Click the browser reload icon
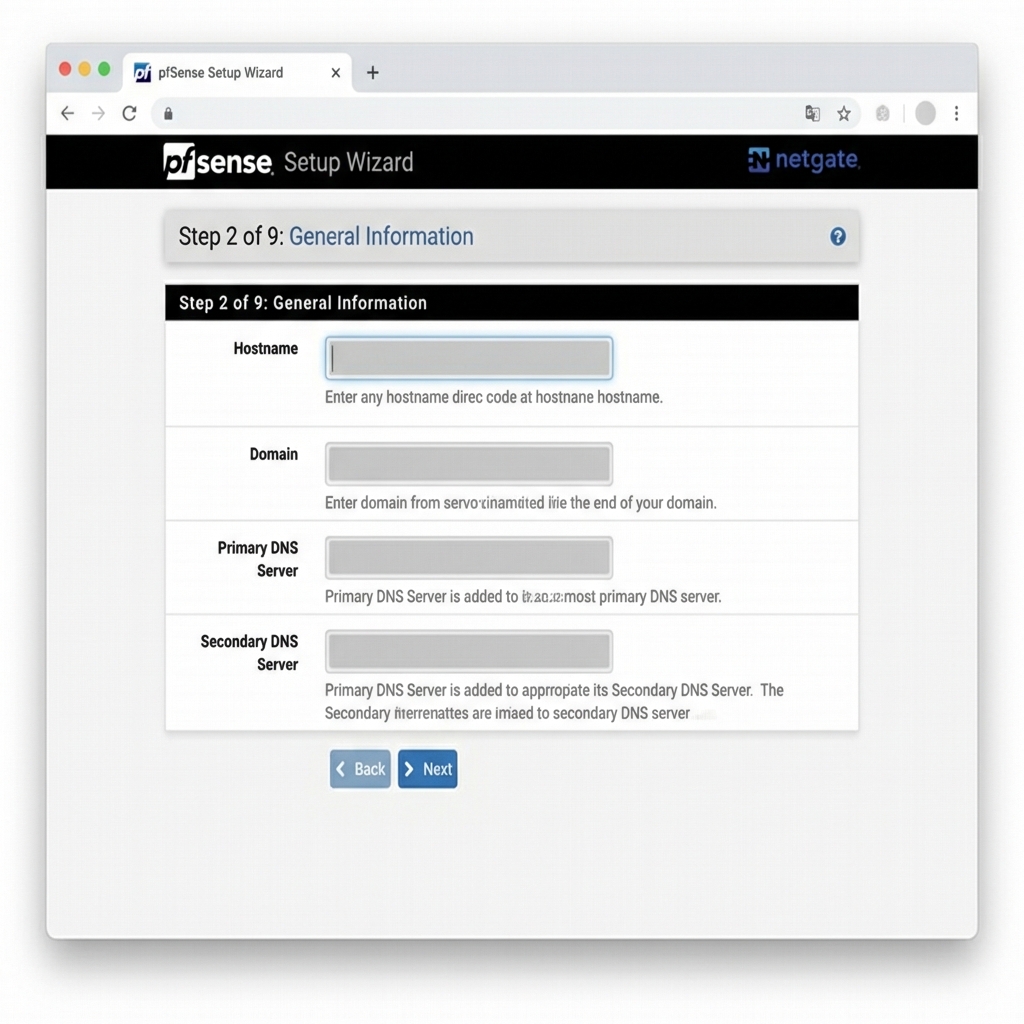The width and height of the screenshot is (1024, 1024). [x=129, y=113]
